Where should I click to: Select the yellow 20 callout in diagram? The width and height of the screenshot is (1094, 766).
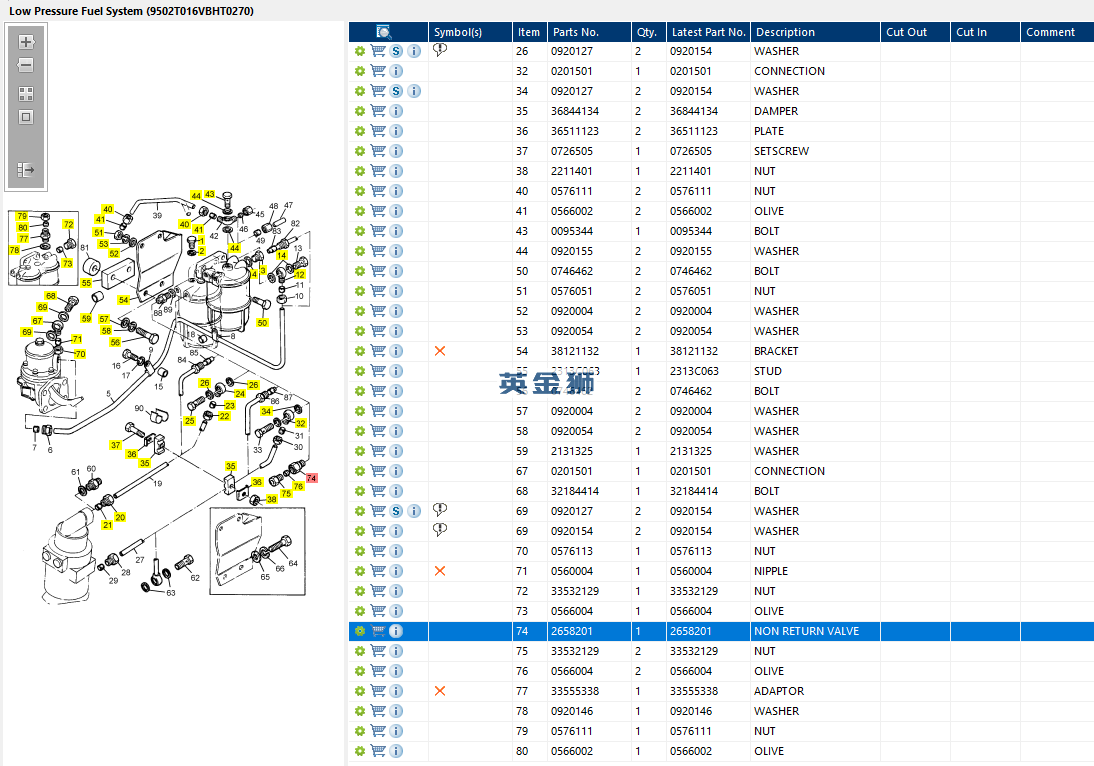click(120, 517)
